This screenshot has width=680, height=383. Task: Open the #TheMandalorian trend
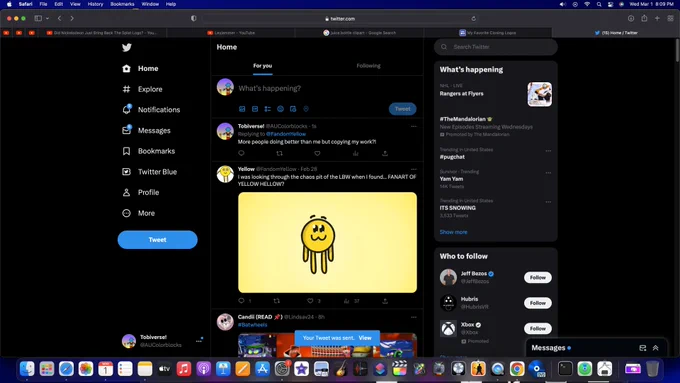(463, 119)
